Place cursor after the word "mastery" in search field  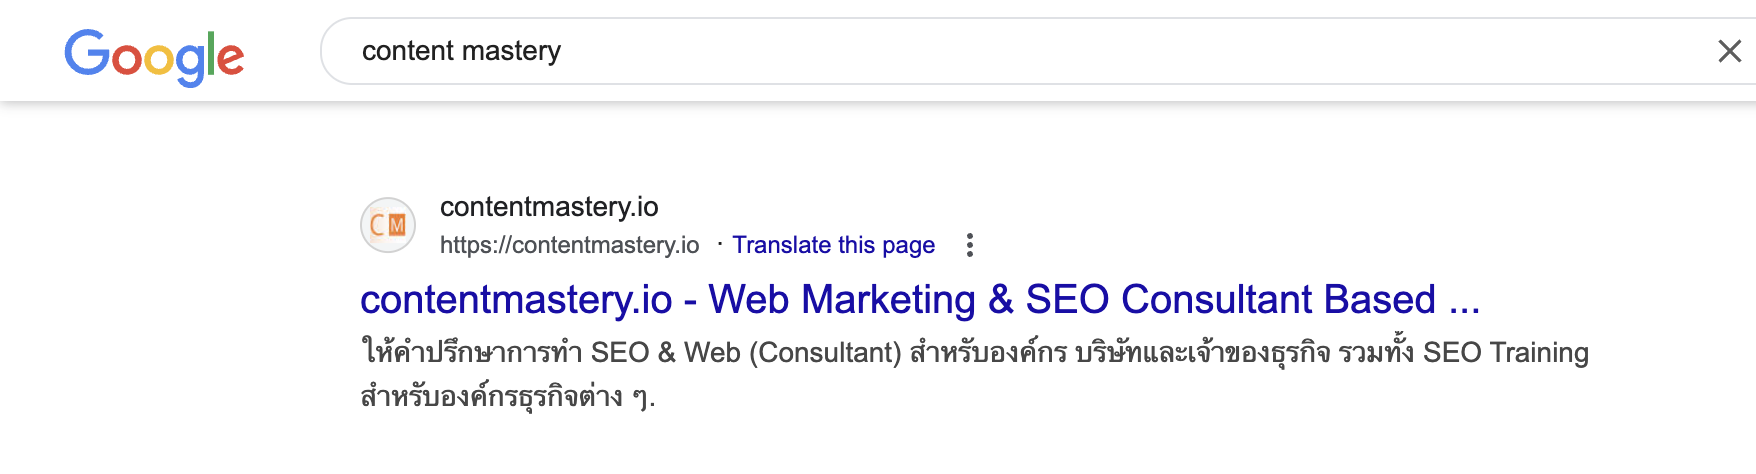point(563,51)
